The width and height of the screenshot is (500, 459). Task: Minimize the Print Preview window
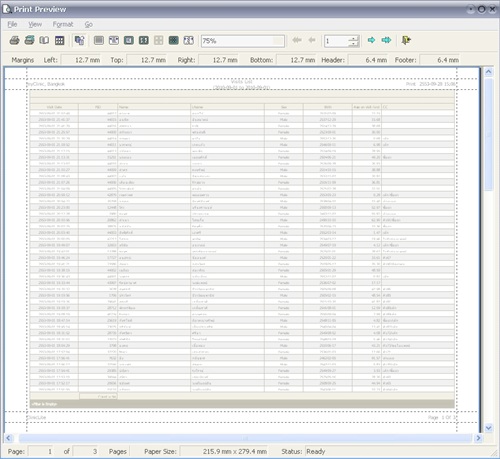pos(470,9)
